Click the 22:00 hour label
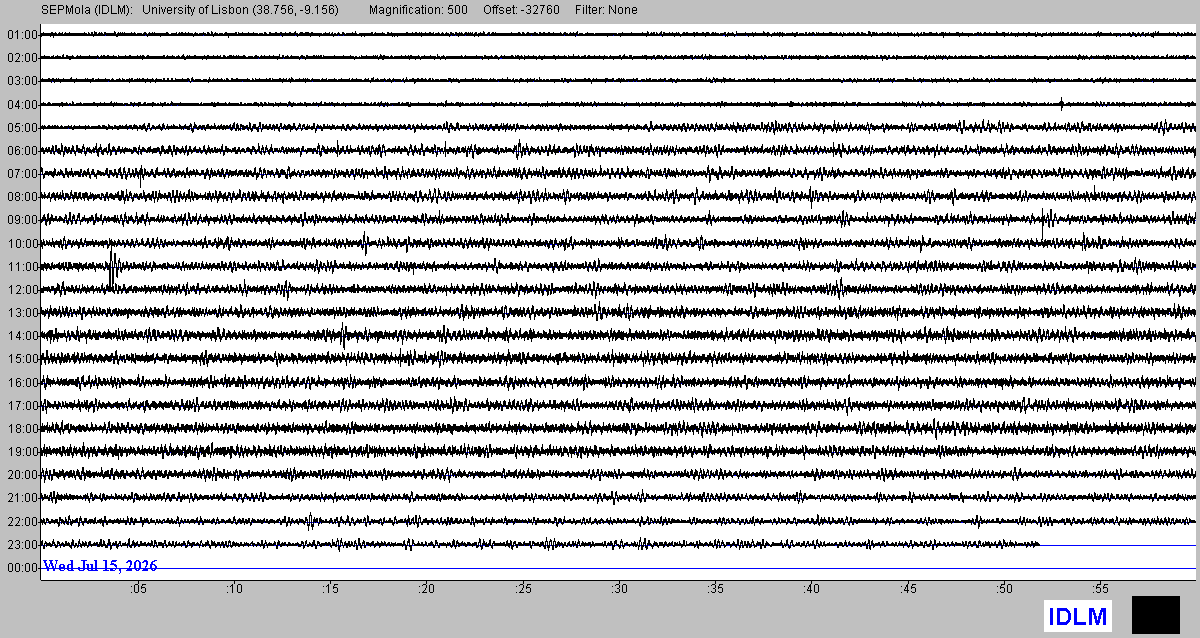This screenshot has height=638, width=1200. coord(22,522)
